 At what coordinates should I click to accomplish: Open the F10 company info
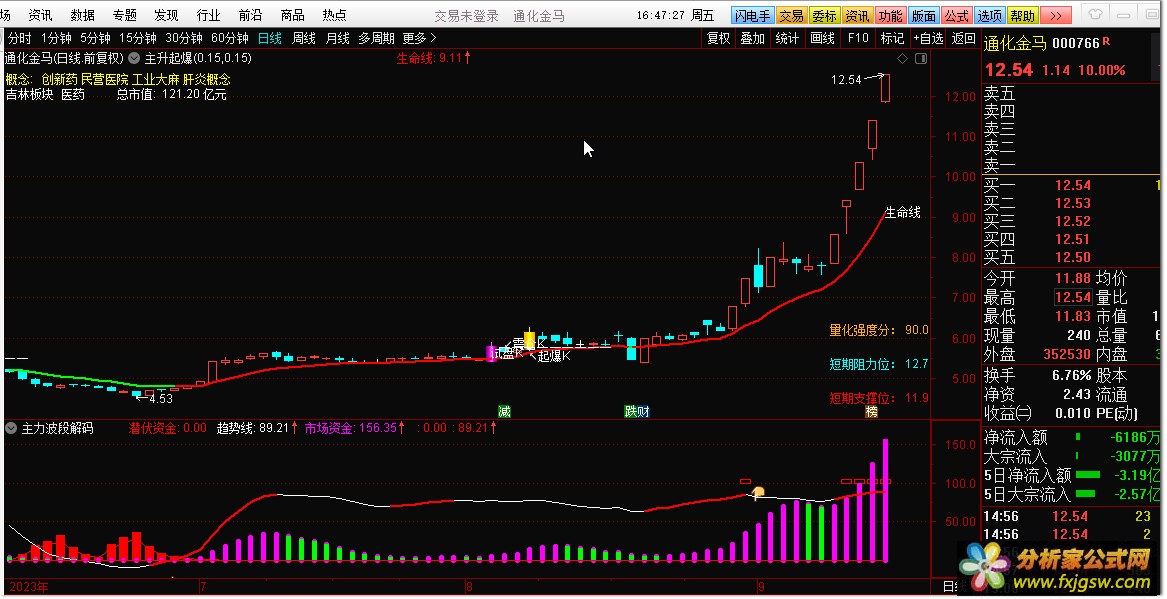pyautogui.click(x=858, y=38)
